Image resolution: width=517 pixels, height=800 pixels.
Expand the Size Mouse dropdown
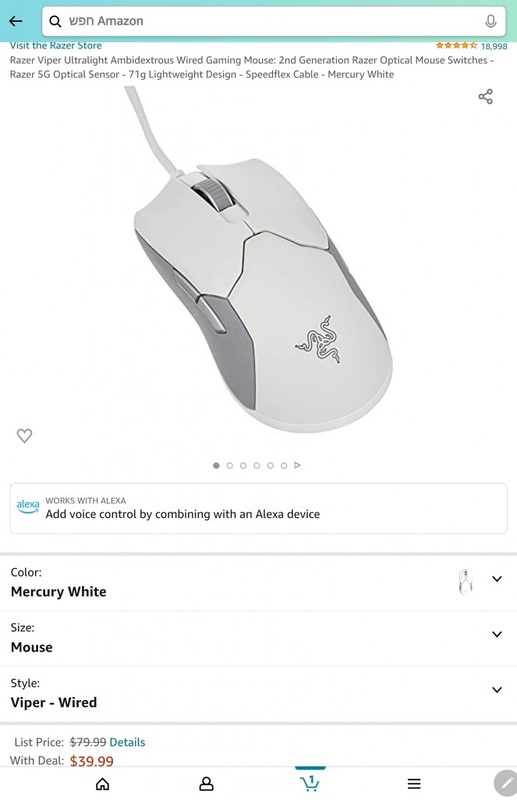(x=258, y=638)
